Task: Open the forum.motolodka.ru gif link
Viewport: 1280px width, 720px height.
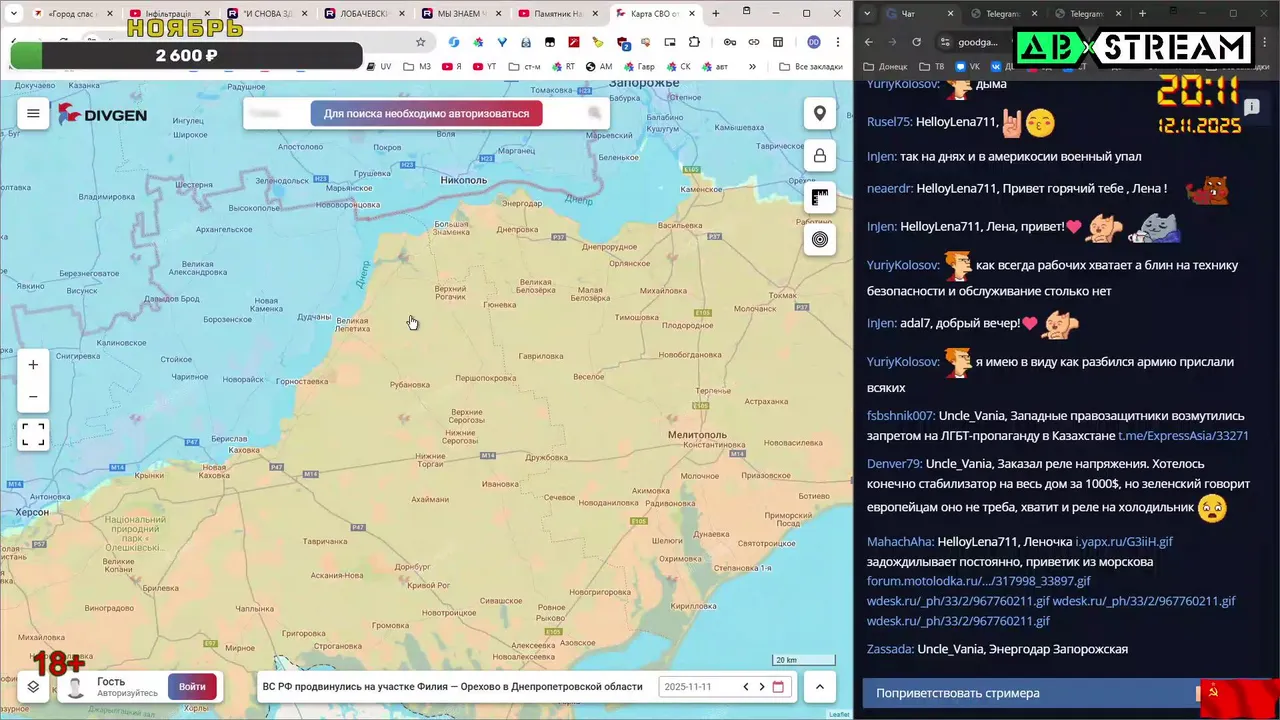Action: [x=978, y=581]
